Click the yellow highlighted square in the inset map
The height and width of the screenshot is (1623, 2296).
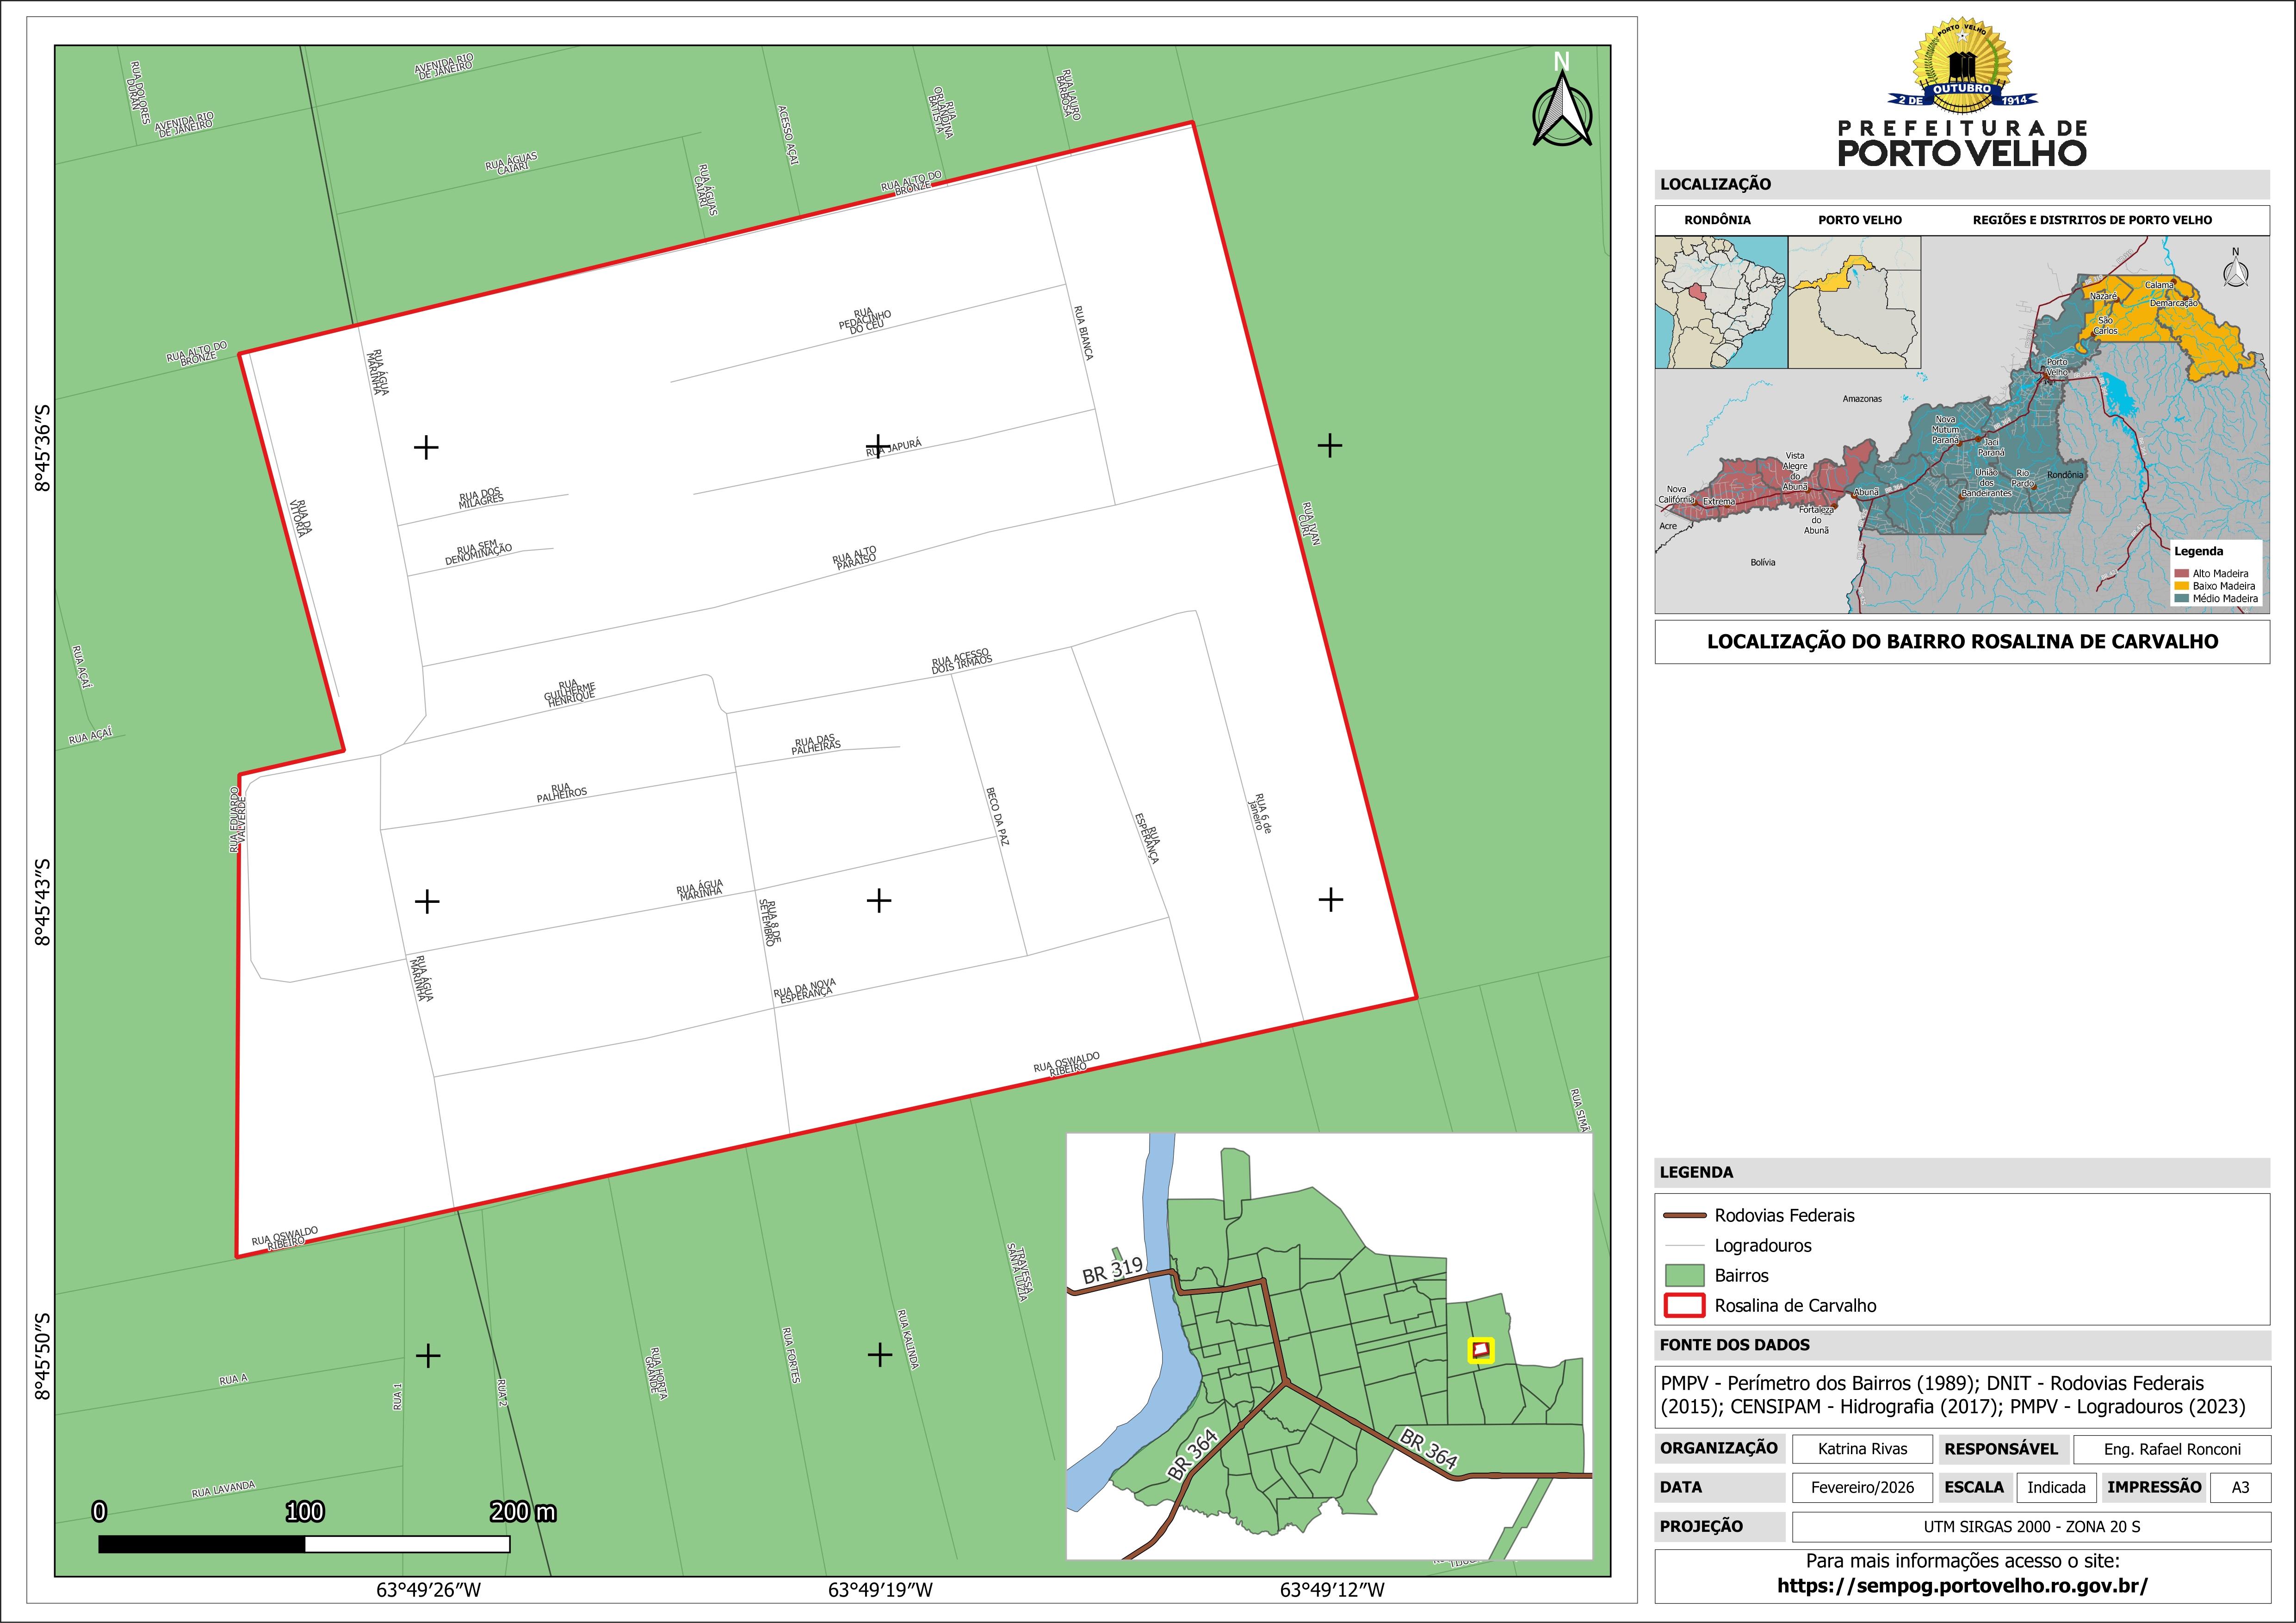point(1480,1350)
